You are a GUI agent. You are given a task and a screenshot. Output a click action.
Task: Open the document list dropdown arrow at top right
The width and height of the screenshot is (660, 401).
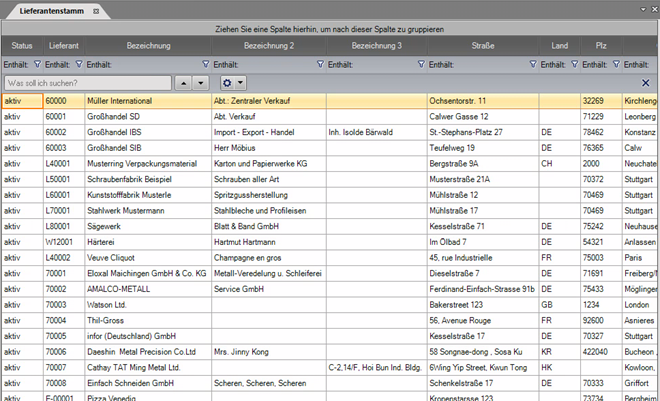coord(640,9)
